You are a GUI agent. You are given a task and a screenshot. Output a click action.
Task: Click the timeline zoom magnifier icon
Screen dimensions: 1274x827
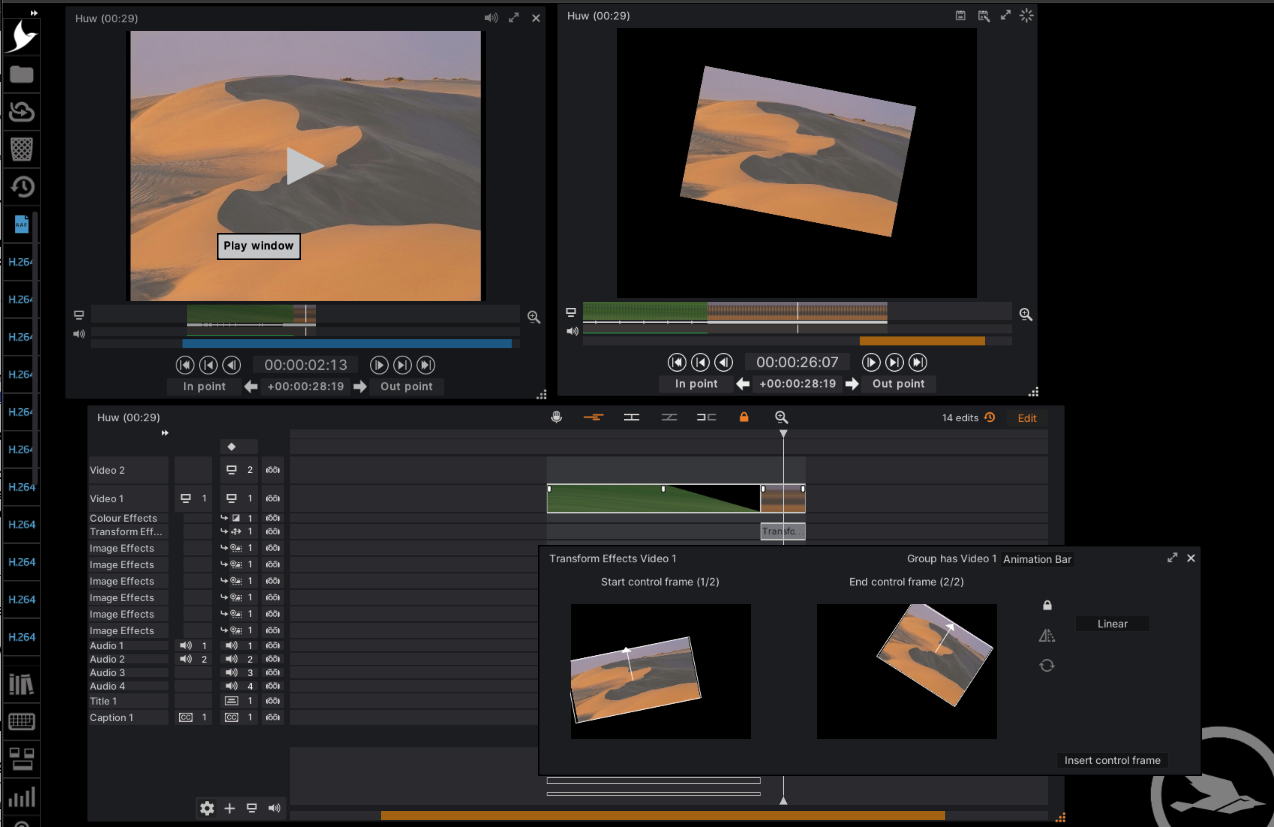(x=782, y=417)
